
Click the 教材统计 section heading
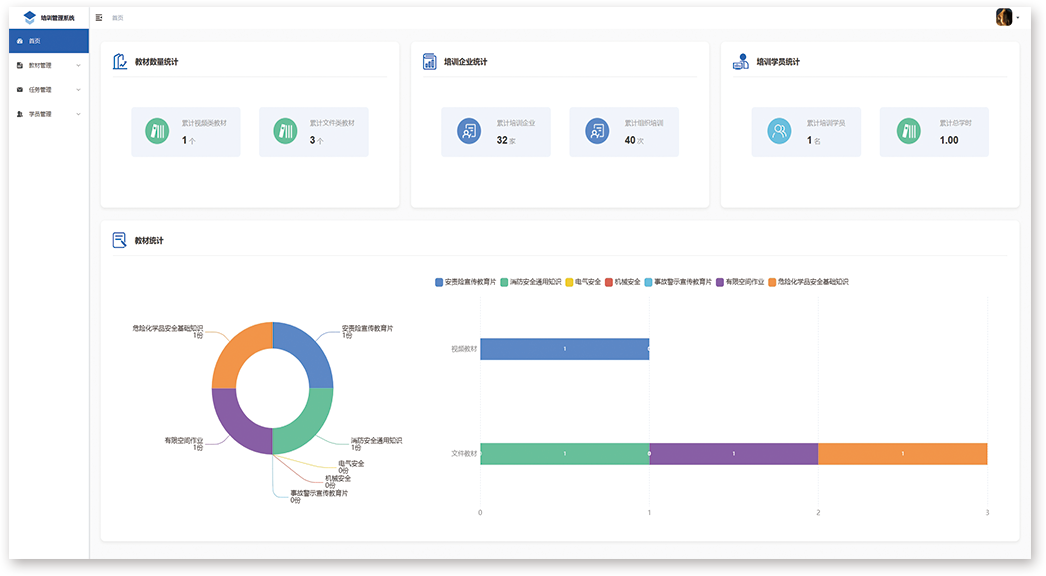[149, 241]
